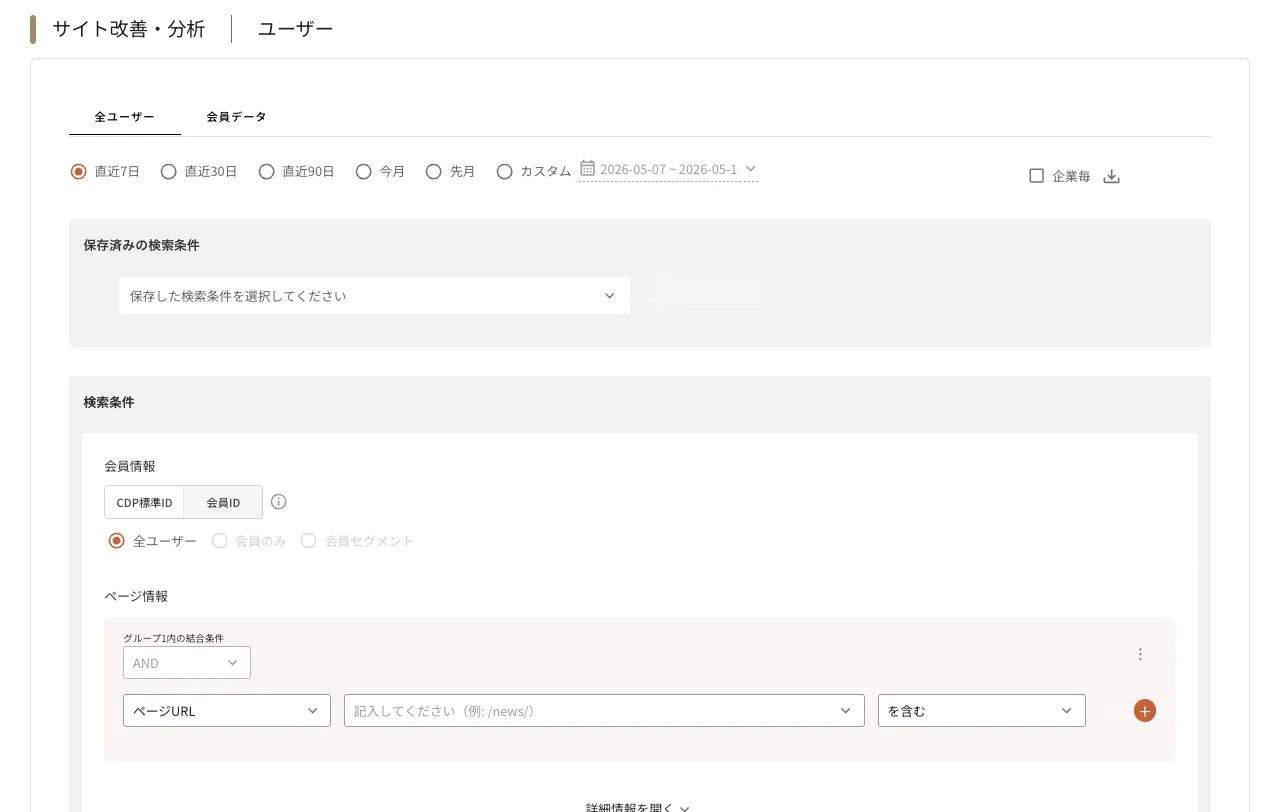
Task: Select the 会員セグメント radio option
Action: [x=309, y=541]
